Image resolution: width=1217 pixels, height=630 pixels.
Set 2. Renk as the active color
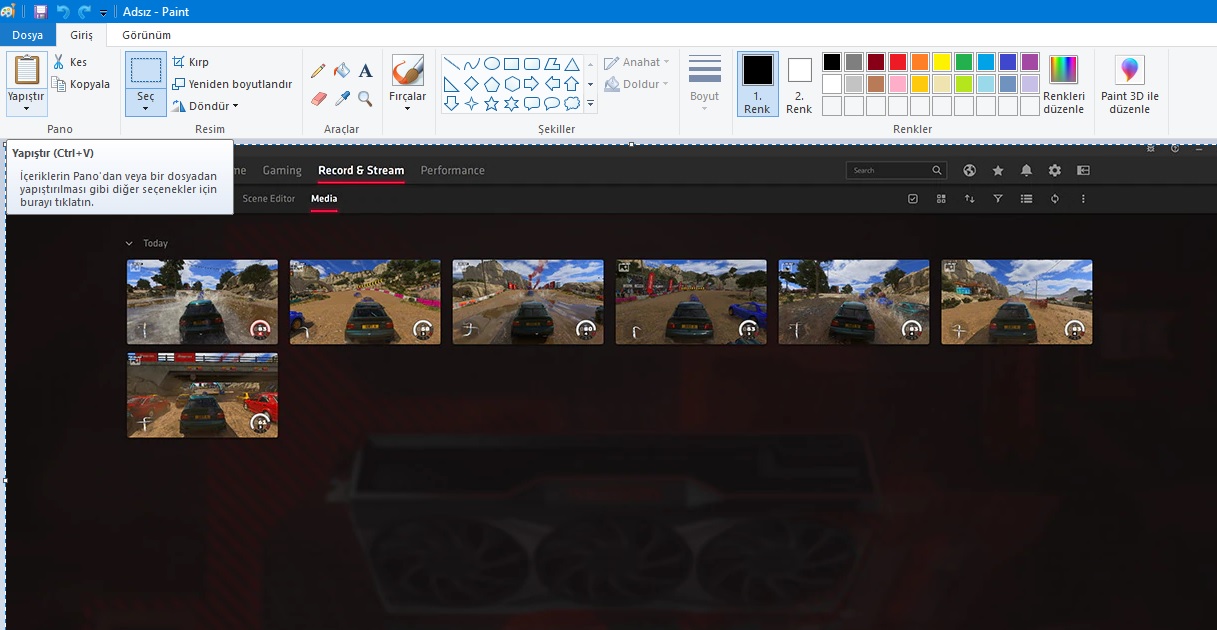799,84
